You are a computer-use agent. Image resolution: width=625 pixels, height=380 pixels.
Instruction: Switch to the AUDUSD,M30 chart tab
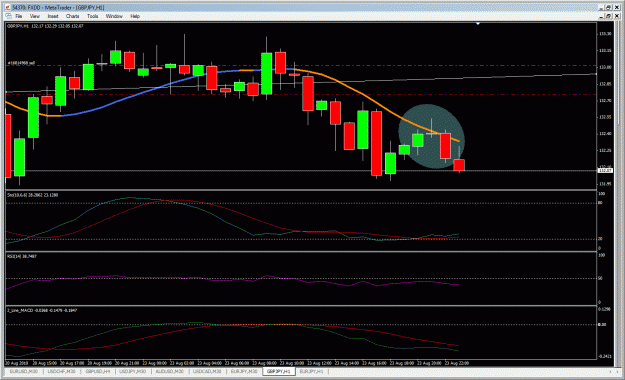(x=169, y=372)
